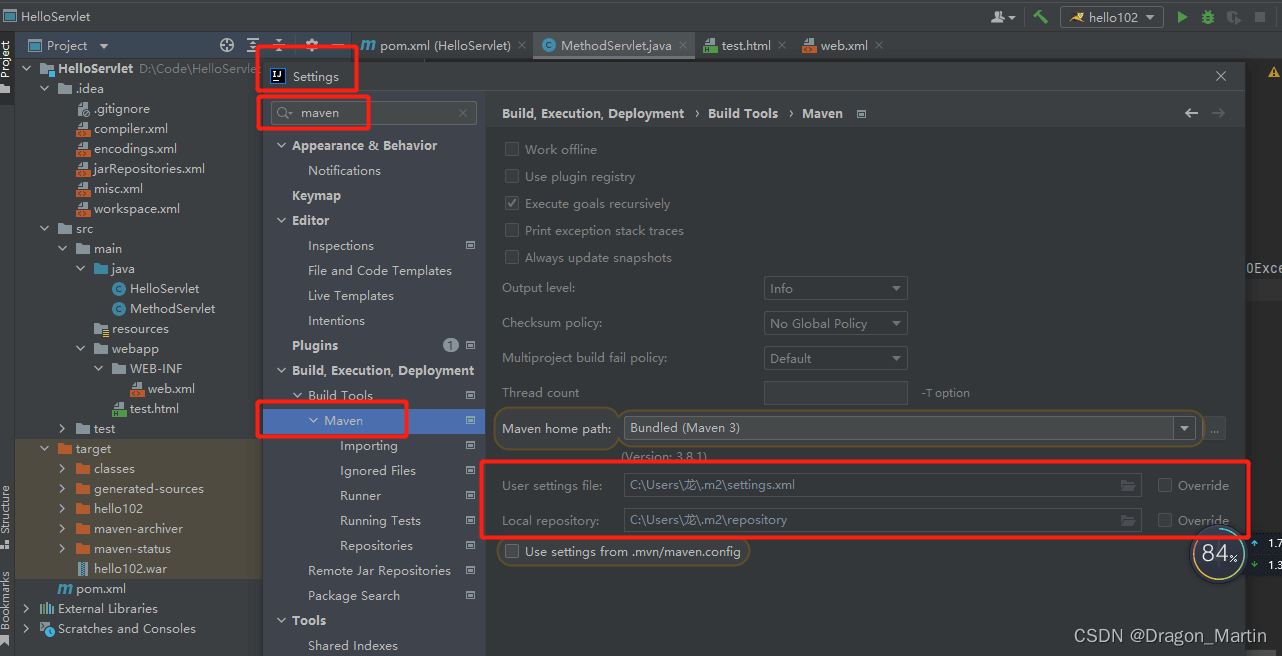Open Multiproject build fail policy dropdown
This screenshot has width=1282, height=656.
[835, 358]
